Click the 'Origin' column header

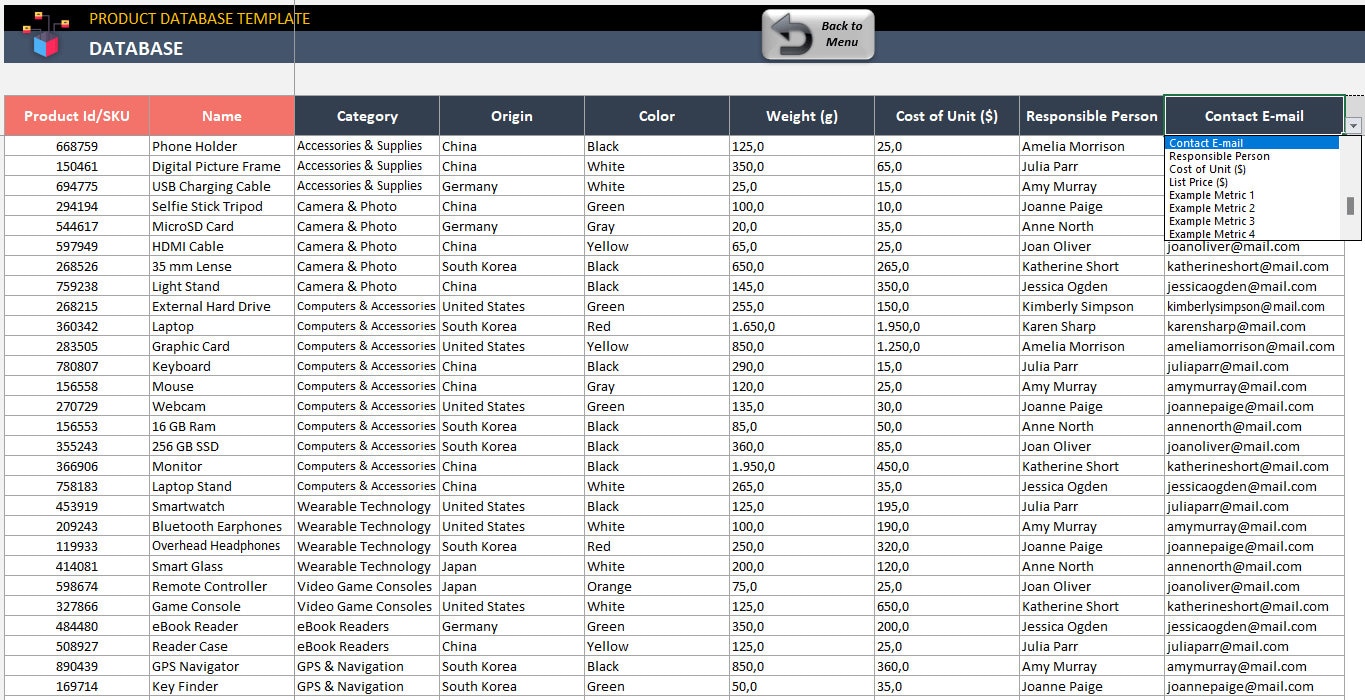(511, 115)
